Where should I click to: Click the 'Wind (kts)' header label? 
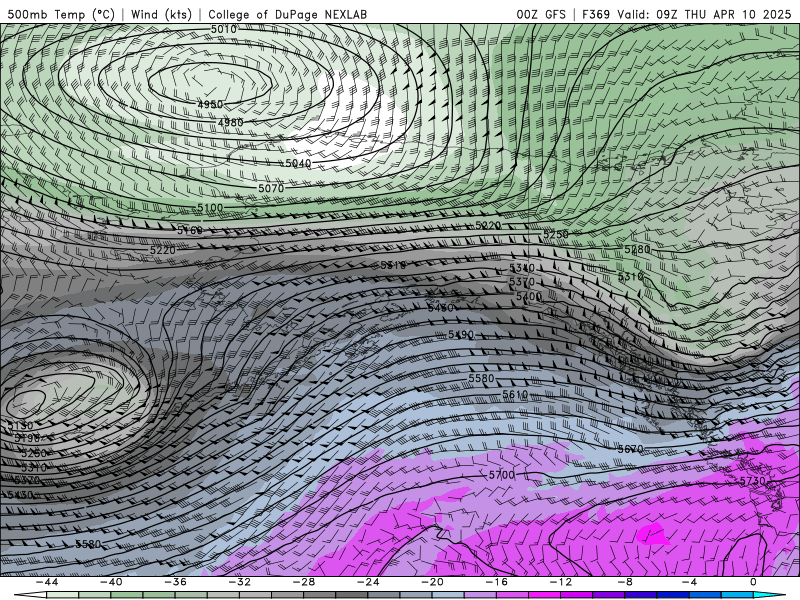(161, 14)
